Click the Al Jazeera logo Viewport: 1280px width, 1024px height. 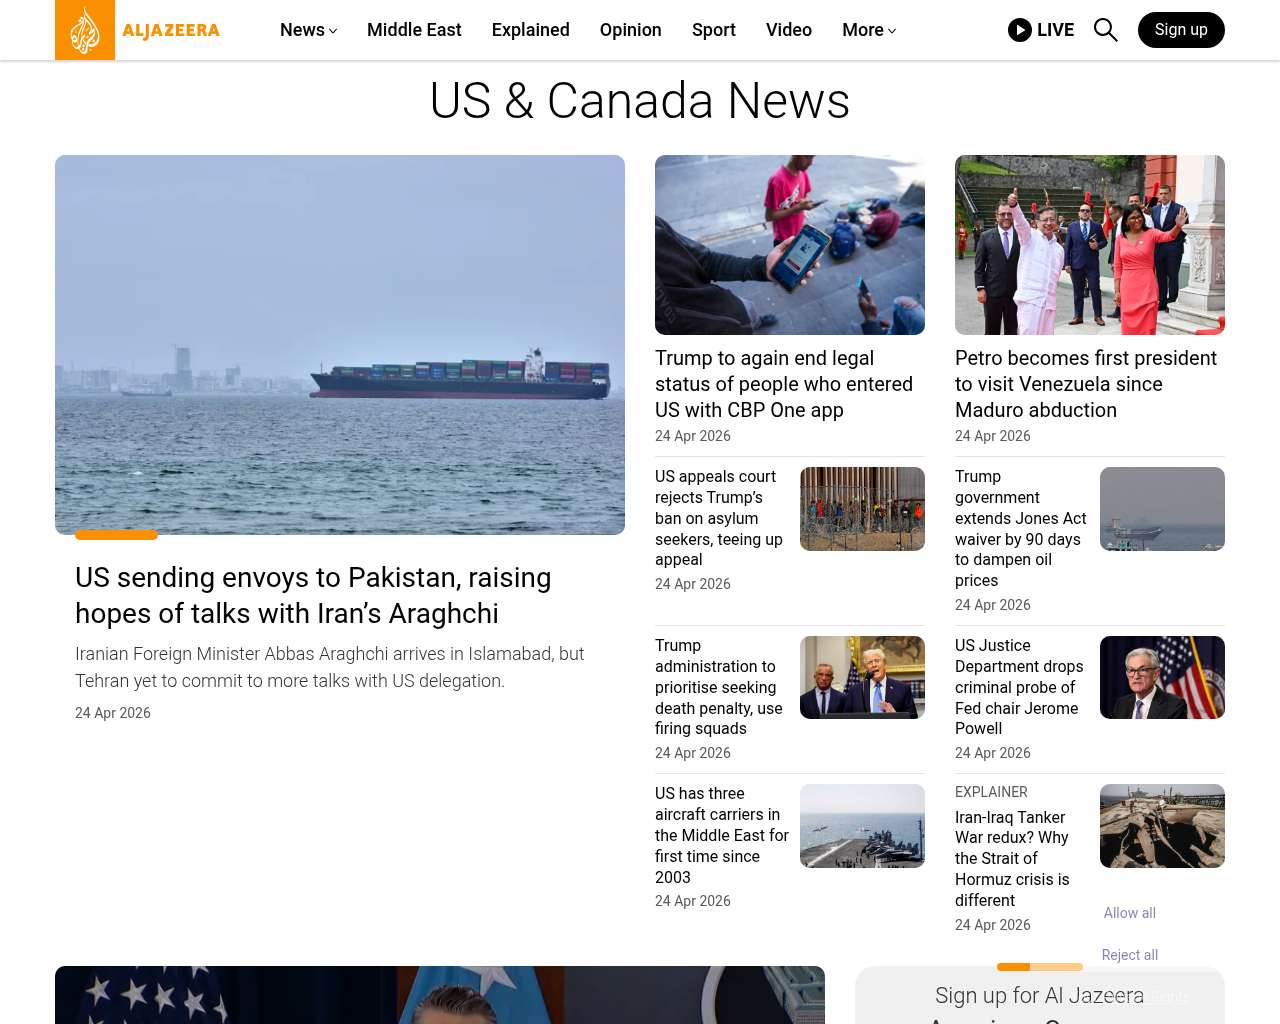138,30
